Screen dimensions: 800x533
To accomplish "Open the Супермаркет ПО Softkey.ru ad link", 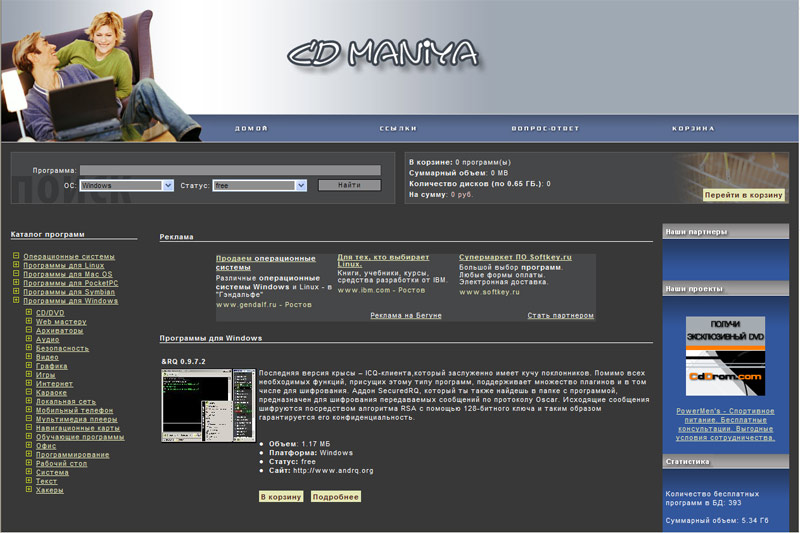I will pos(515,257).
